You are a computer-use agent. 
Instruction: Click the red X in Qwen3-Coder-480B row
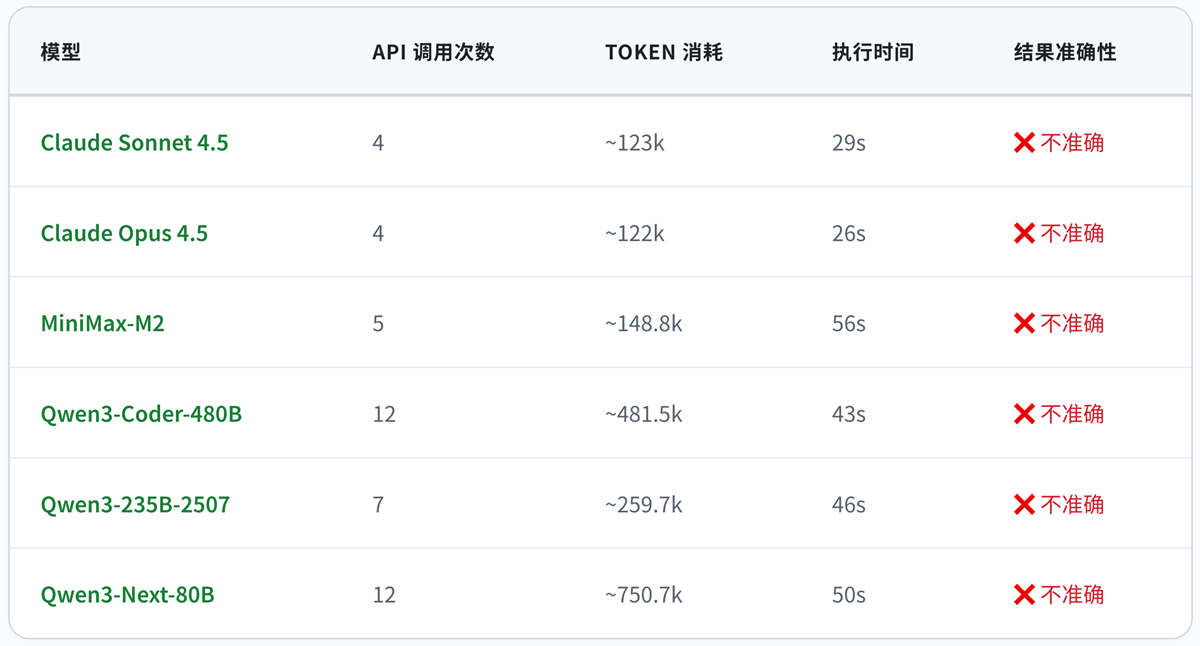pyautogui.click(x=1024, y=414)
